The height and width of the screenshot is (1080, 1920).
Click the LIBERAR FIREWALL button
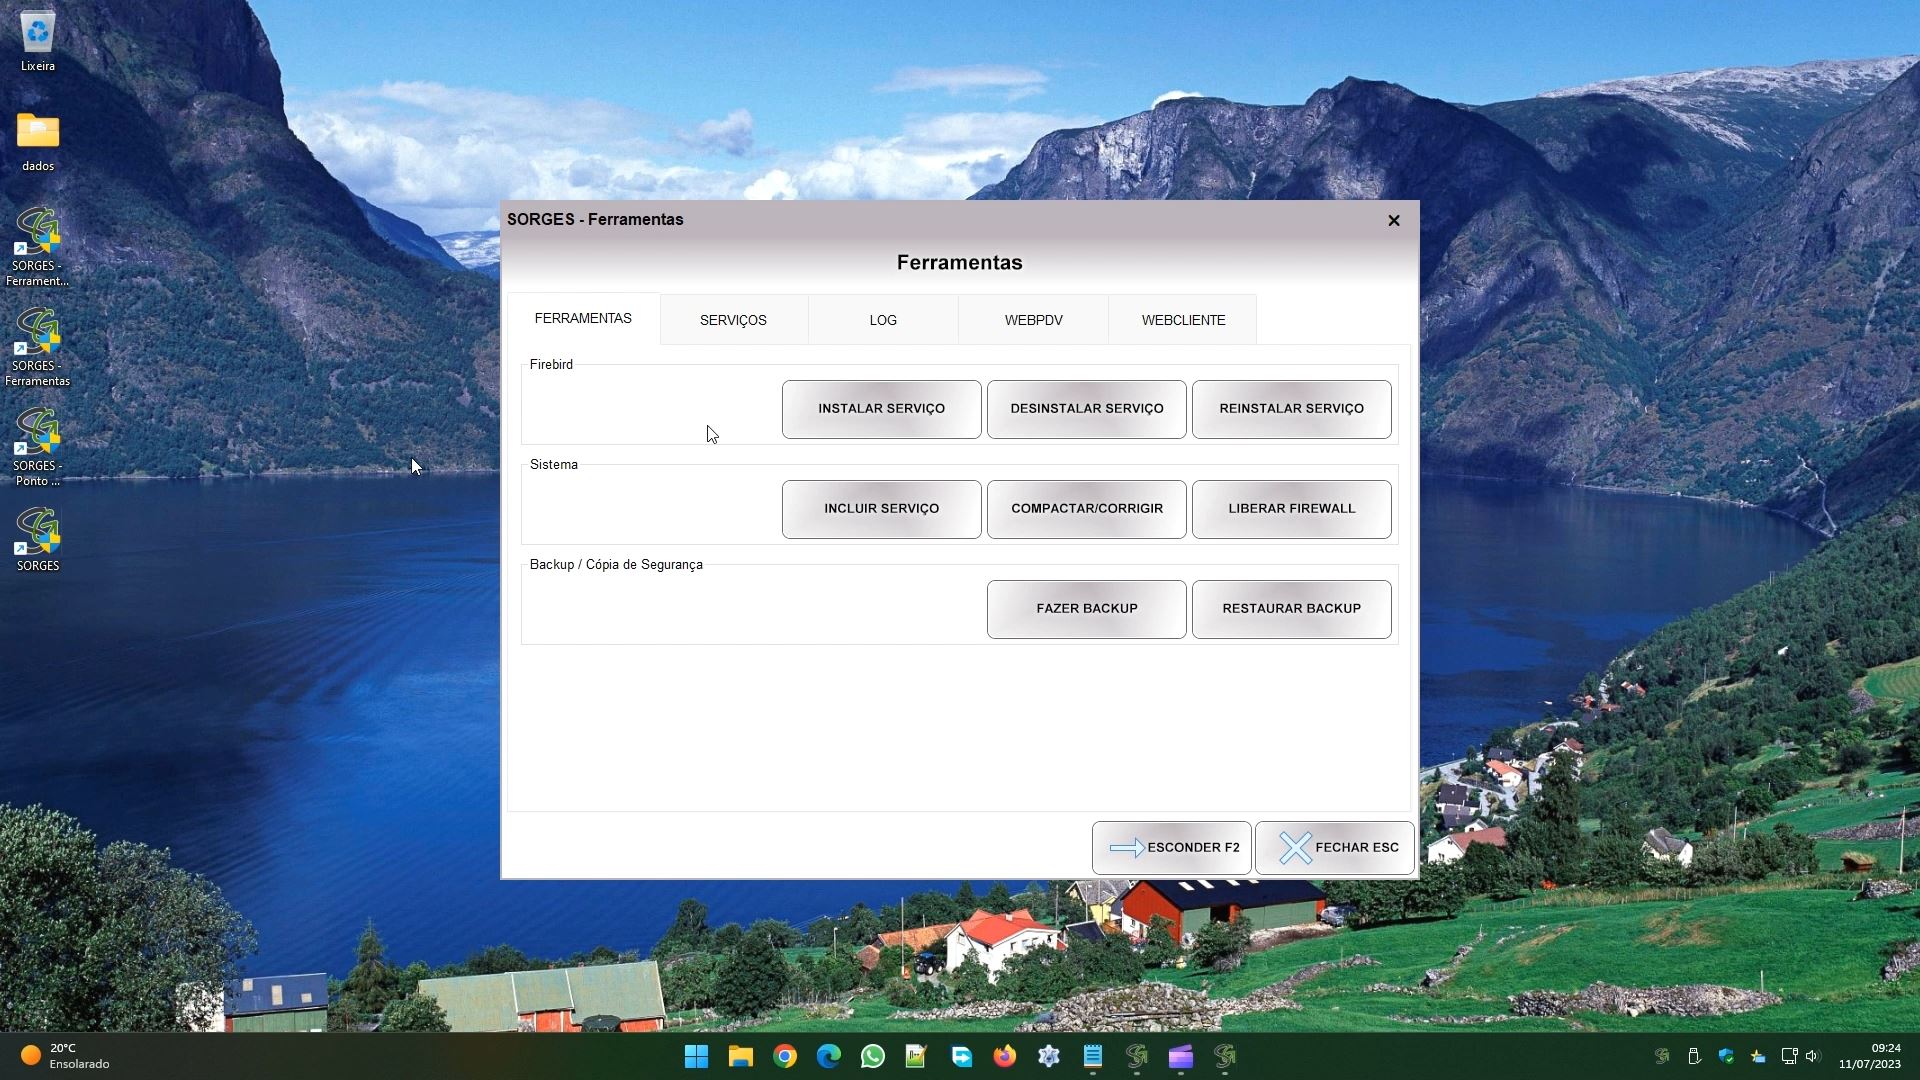pyautogui.click(x=1291, y=508)
